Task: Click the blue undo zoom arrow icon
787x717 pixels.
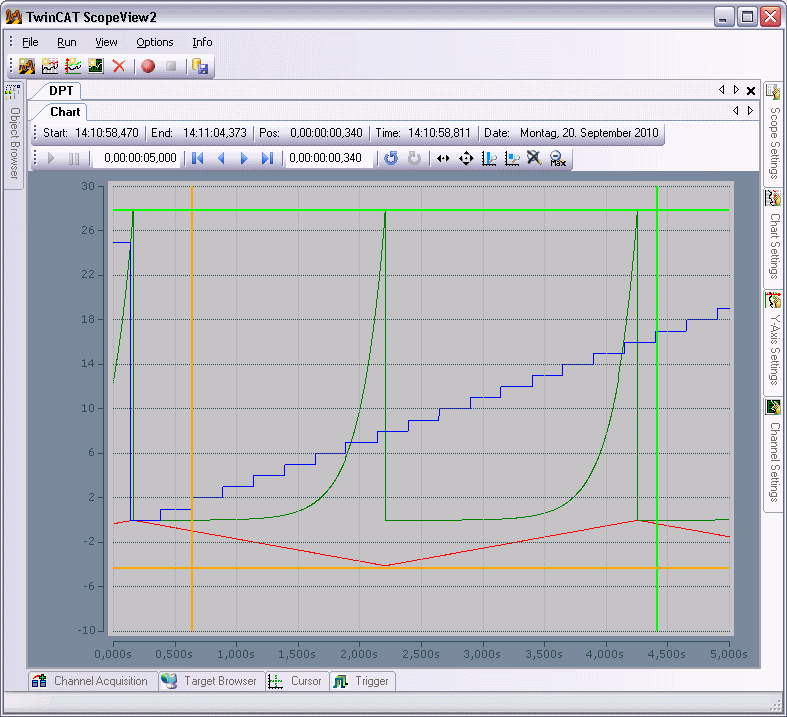Action: (x=391, y=159)
